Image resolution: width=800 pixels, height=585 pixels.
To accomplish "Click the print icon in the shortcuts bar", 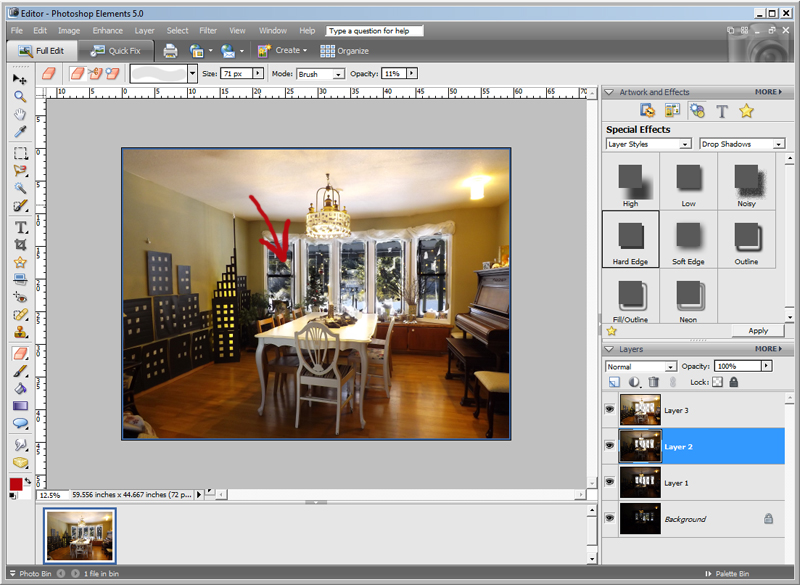I will point(170,51).
